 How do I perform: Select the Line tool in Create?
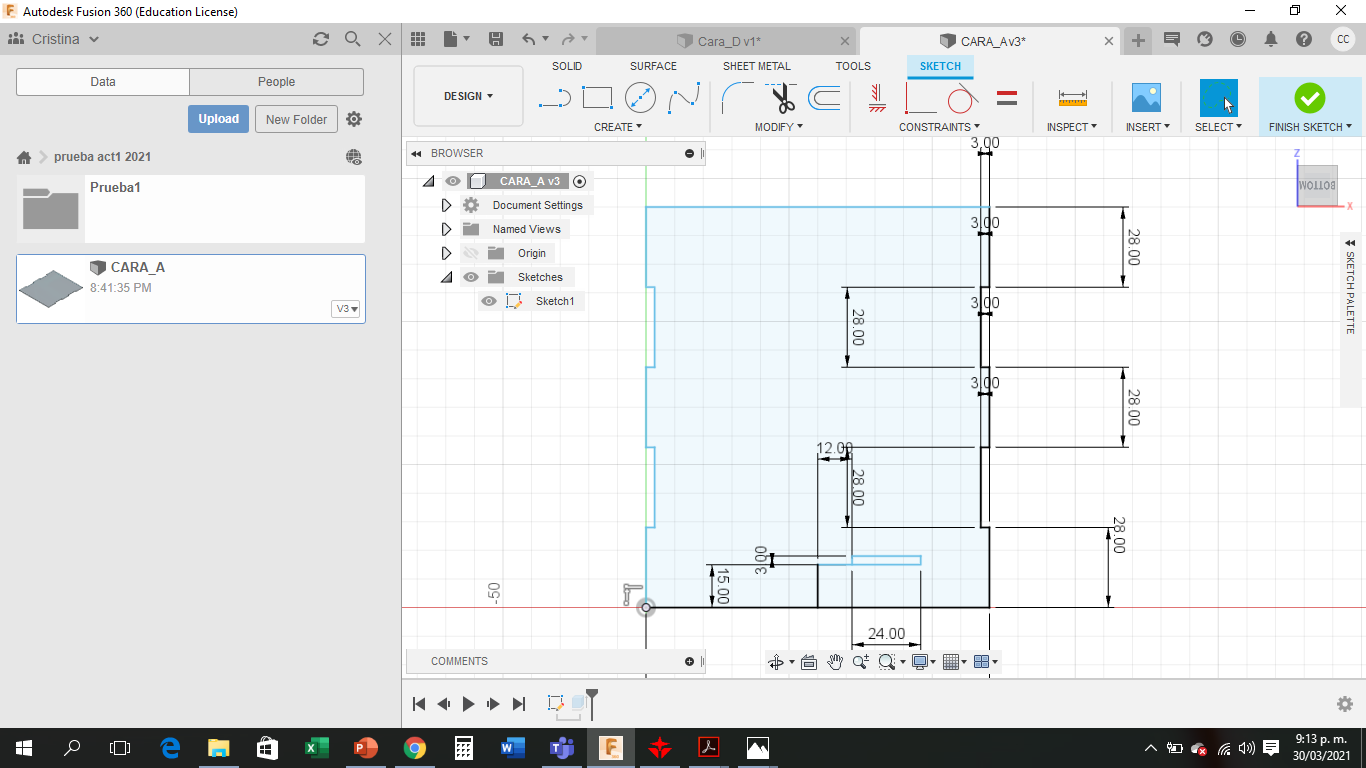(x=554, y=98)
